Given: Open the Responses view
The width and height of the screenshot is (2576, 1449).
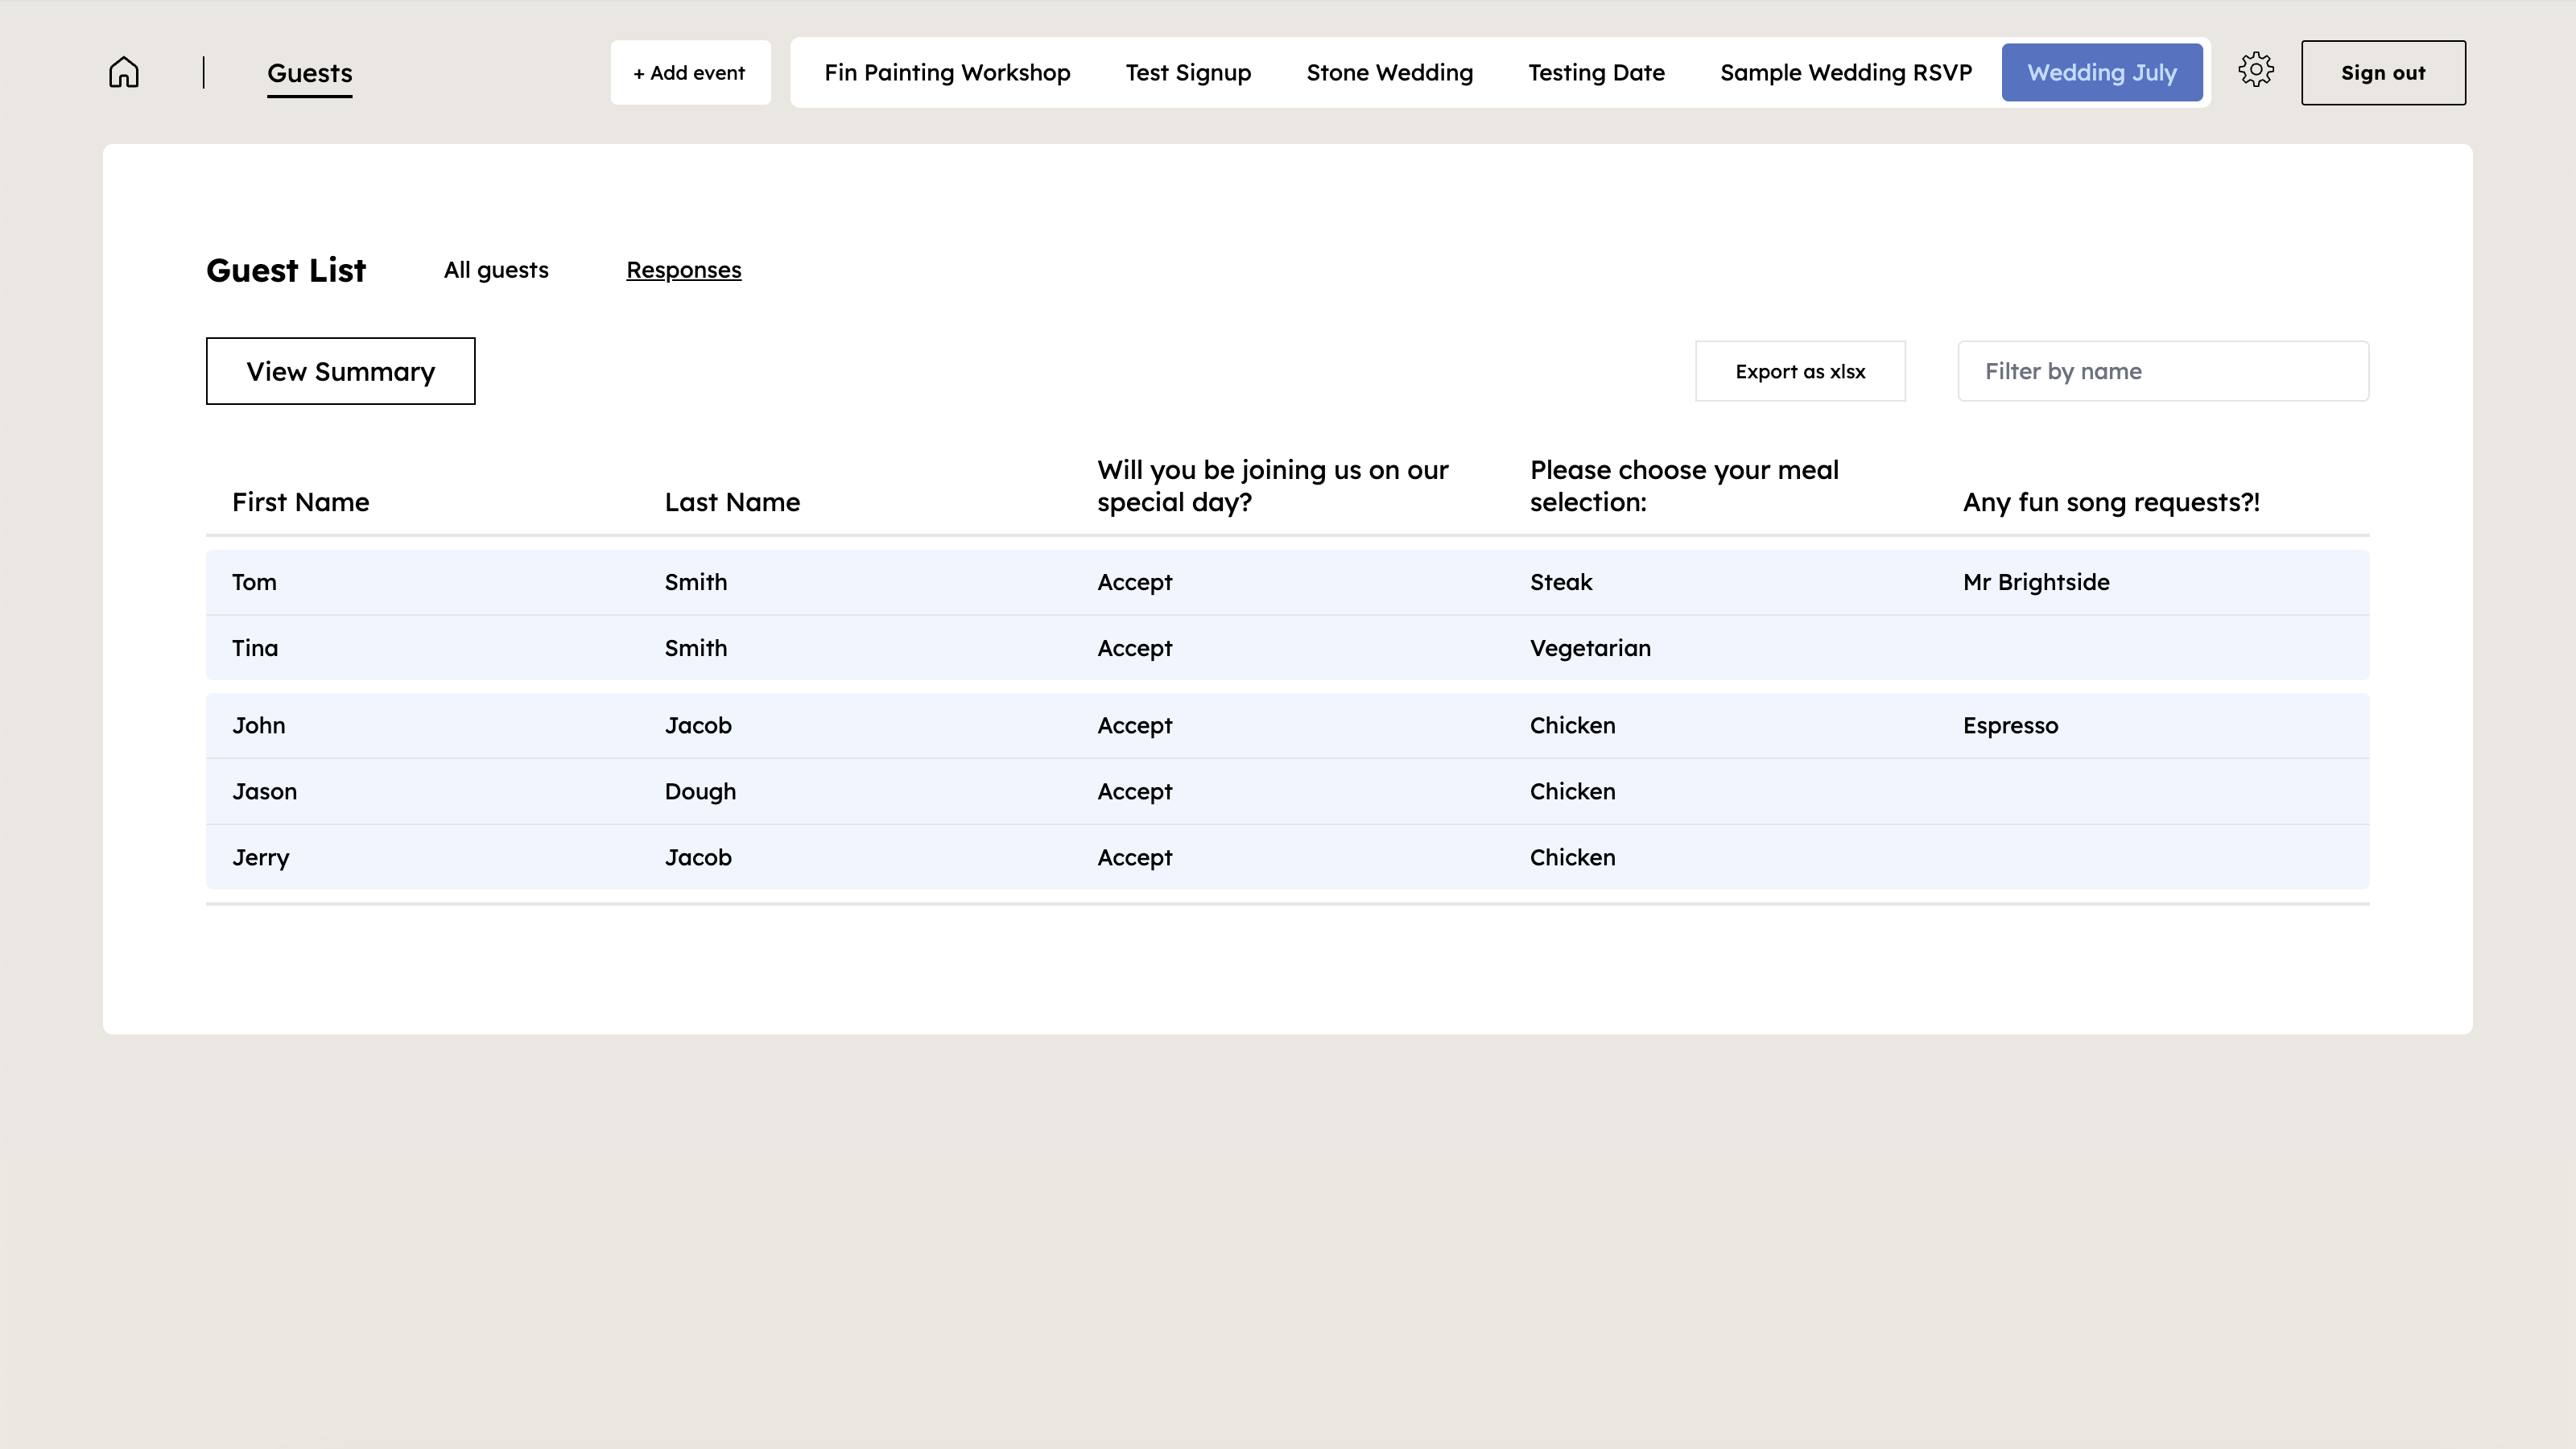Looking at the screenshot, I should (684, 269).
